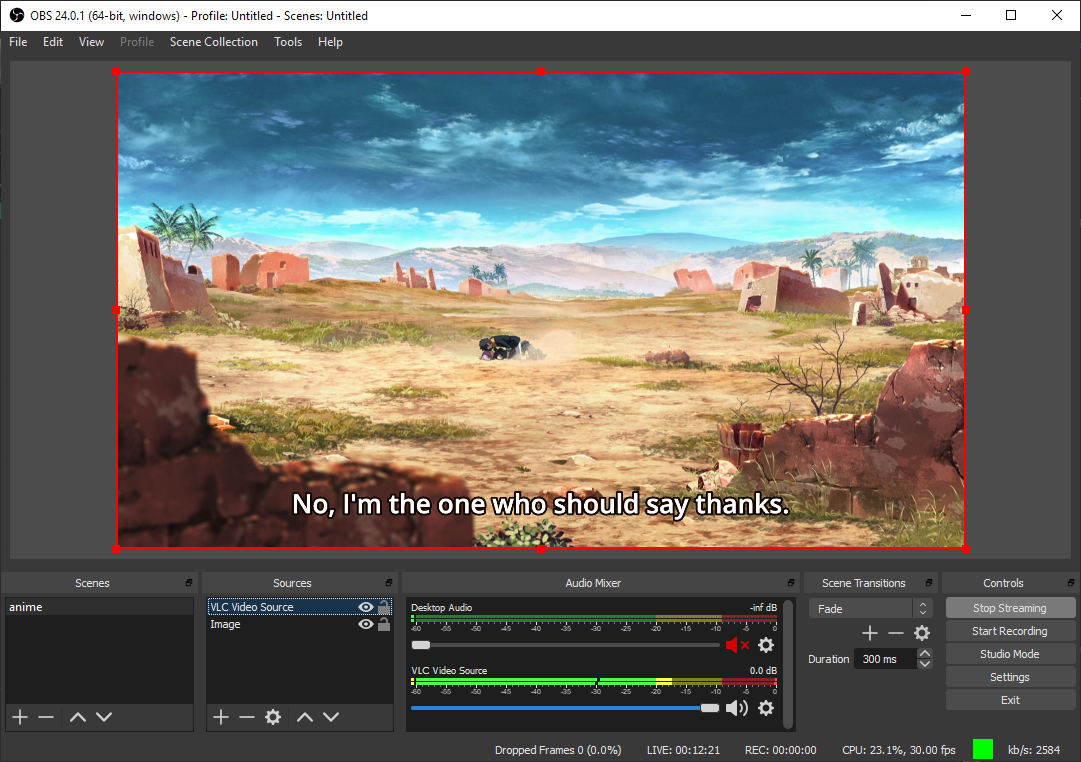Open transition properties gear icon
Image resolution: width=1081 pixels, height=762 pixels.
pos(922,633)
